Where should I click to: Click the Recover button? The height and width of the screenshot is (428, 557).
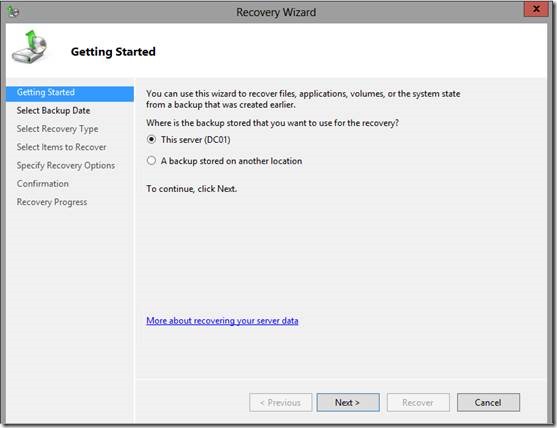(x=418, y=402)
